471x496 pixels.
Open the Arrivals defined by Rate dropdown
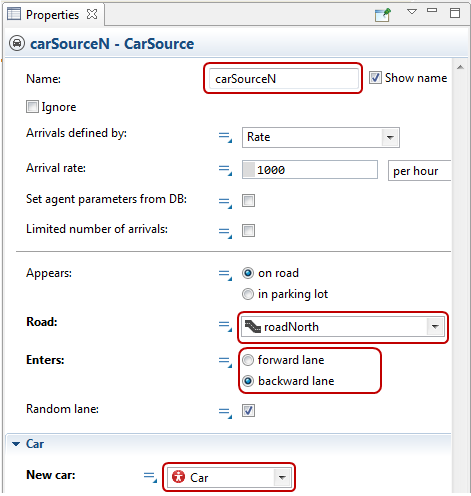(x=321, y=137)
